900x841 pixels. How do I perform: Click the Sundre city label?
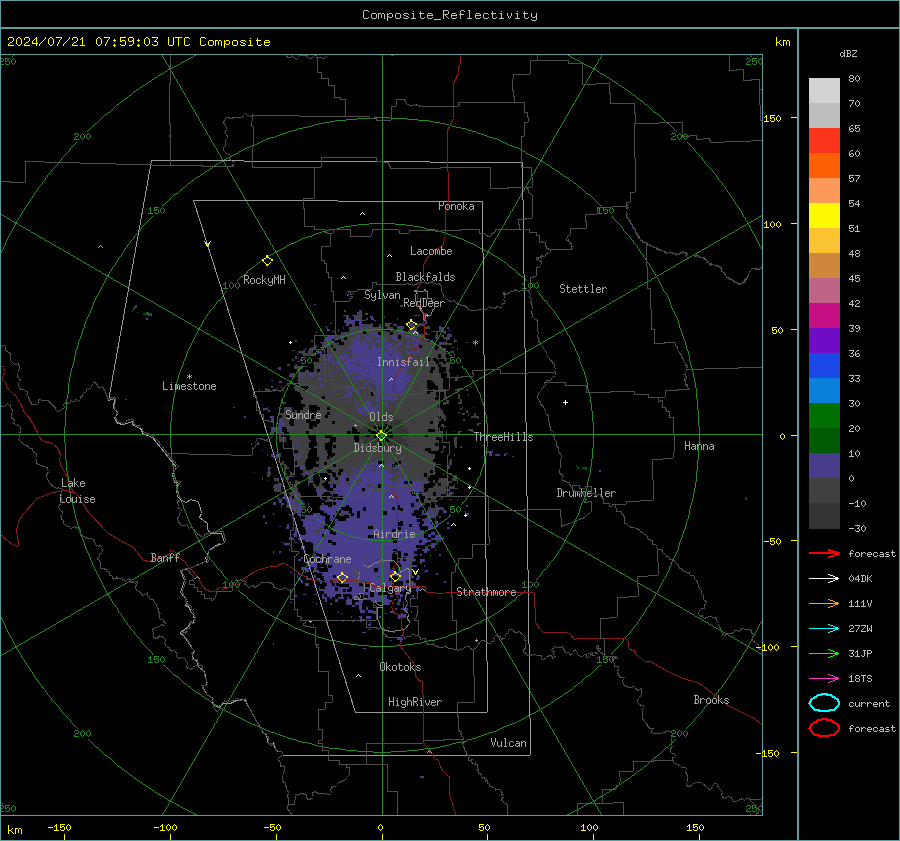click(303, 414)
